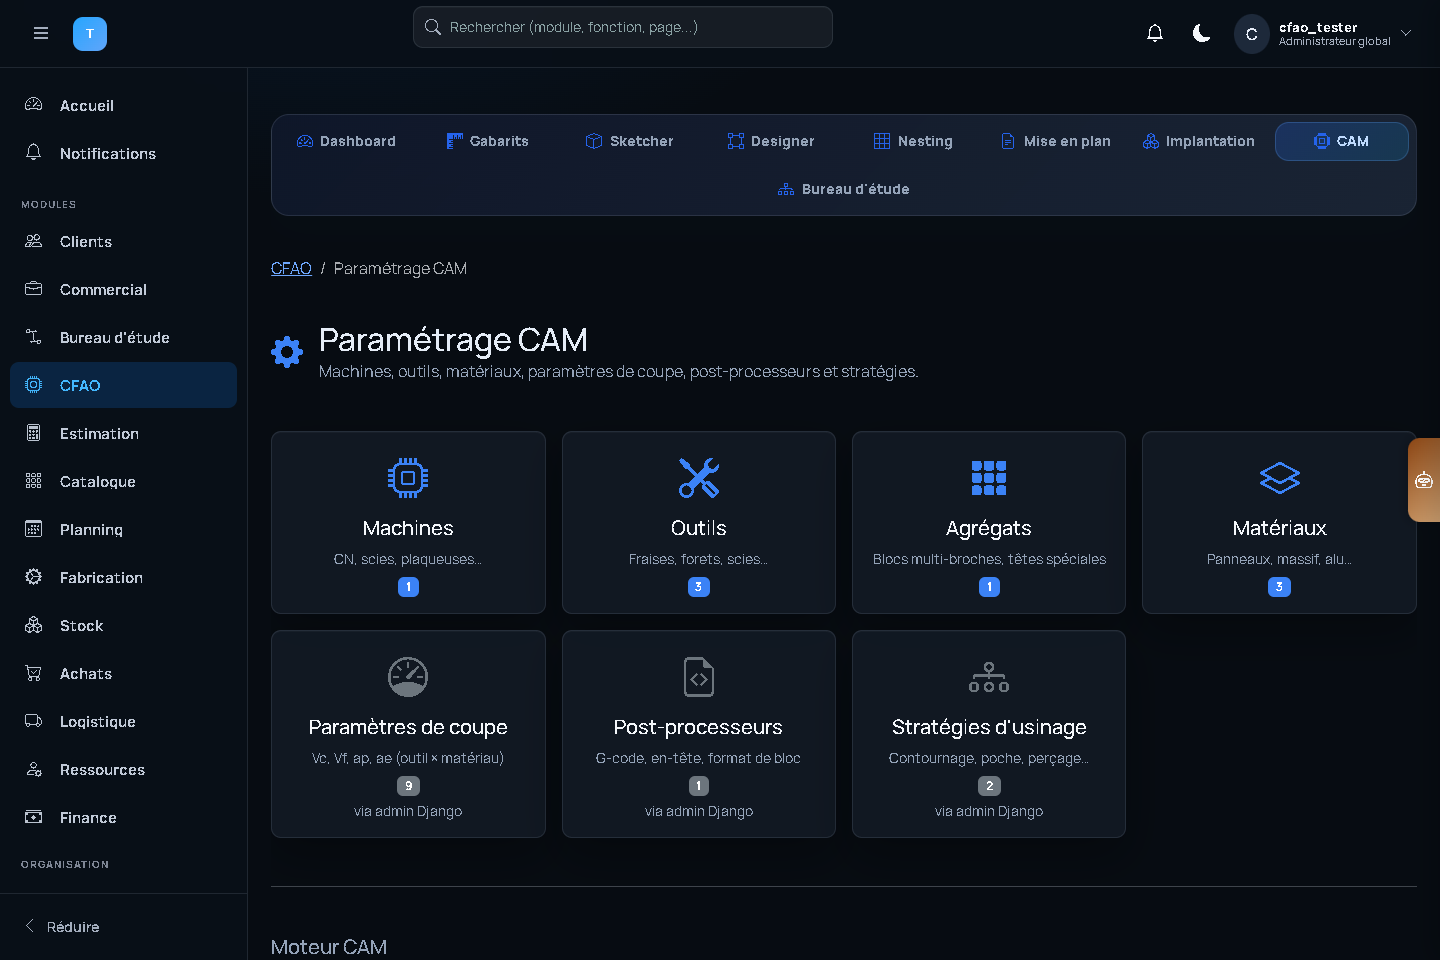Click the Paramètres de coupe gauge icon

408,677
